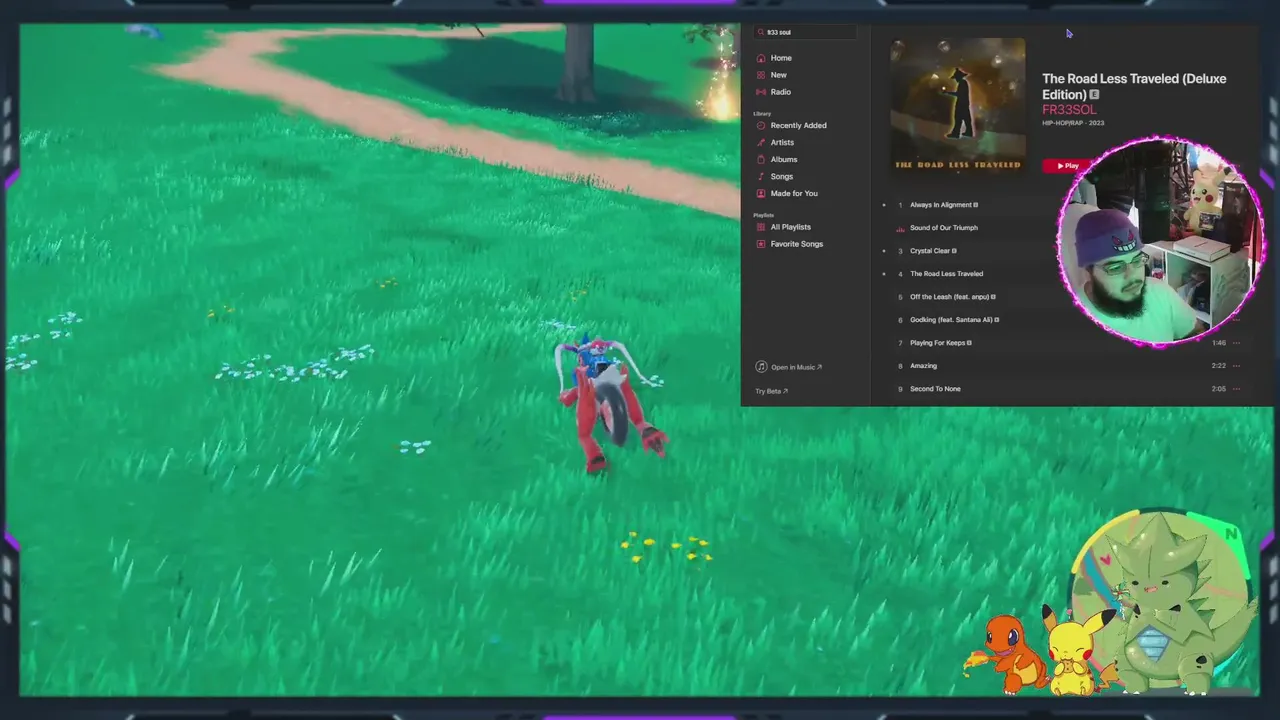Screen dimensions: 1280x720
Task: Select Albums in the Library
Action: [784, 159]
